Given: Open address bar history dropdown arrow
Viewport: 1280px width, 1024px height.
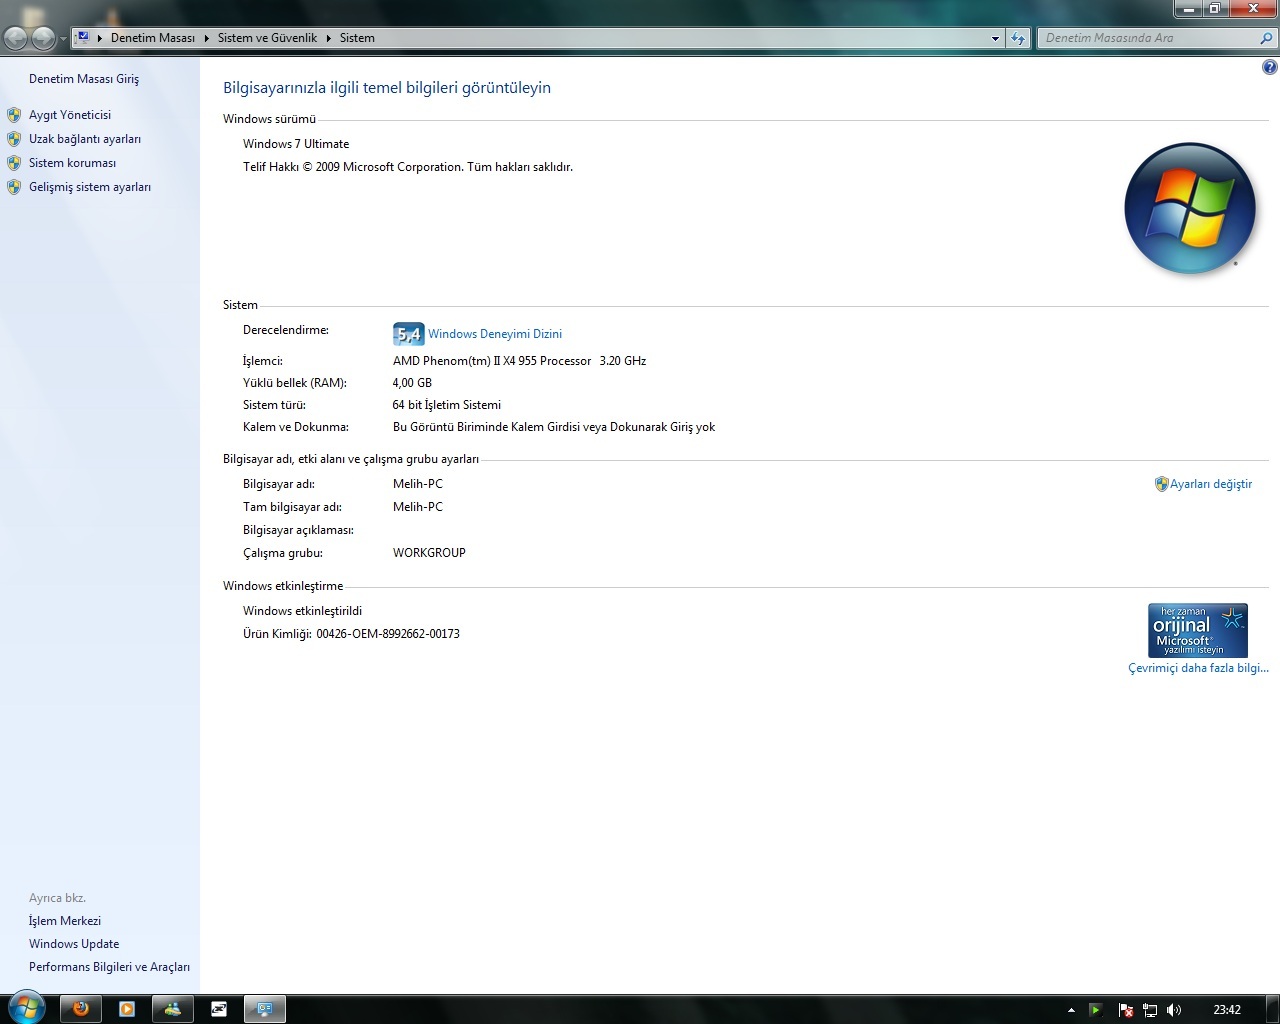Looking at the screenshot, I should point(995,38).
